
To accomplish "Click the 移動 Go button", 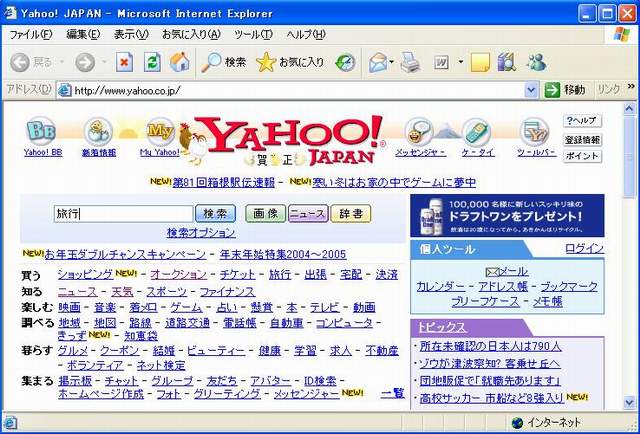I will coord(564,90).
